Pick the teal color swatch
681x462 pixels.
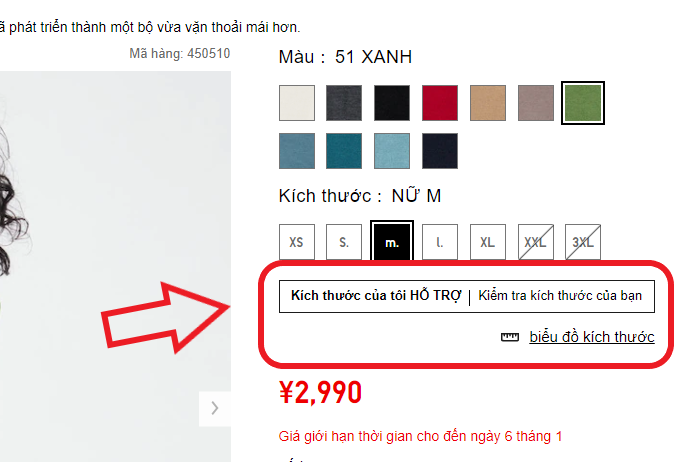pos(344,151)
